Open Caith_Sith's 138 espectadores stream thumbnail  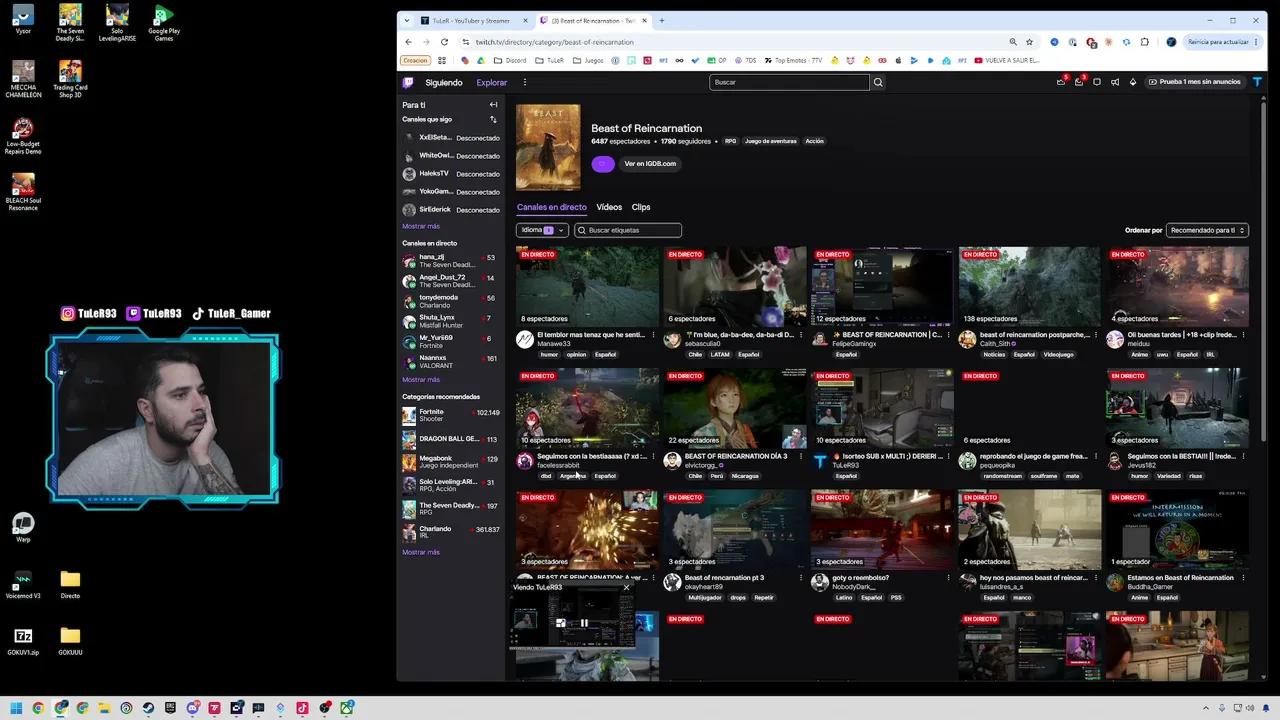1029,286
